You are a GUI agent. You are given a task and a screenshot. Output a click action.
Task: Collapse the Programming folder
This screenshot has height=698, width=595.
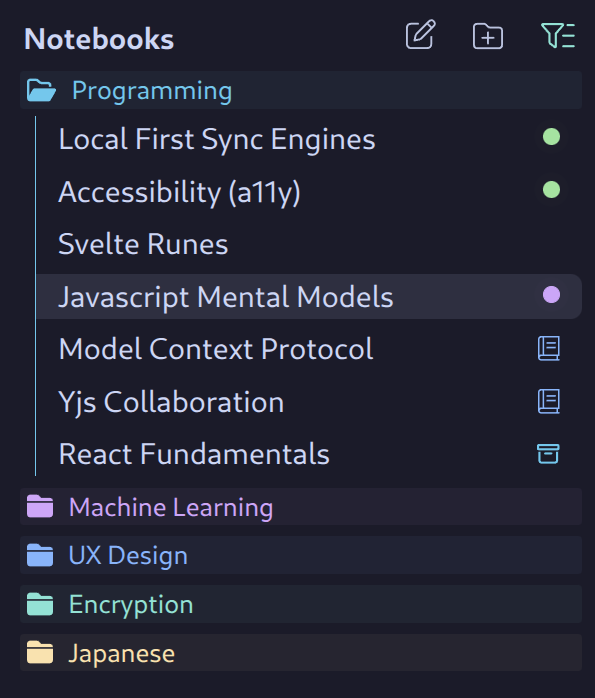coord(301,90)
